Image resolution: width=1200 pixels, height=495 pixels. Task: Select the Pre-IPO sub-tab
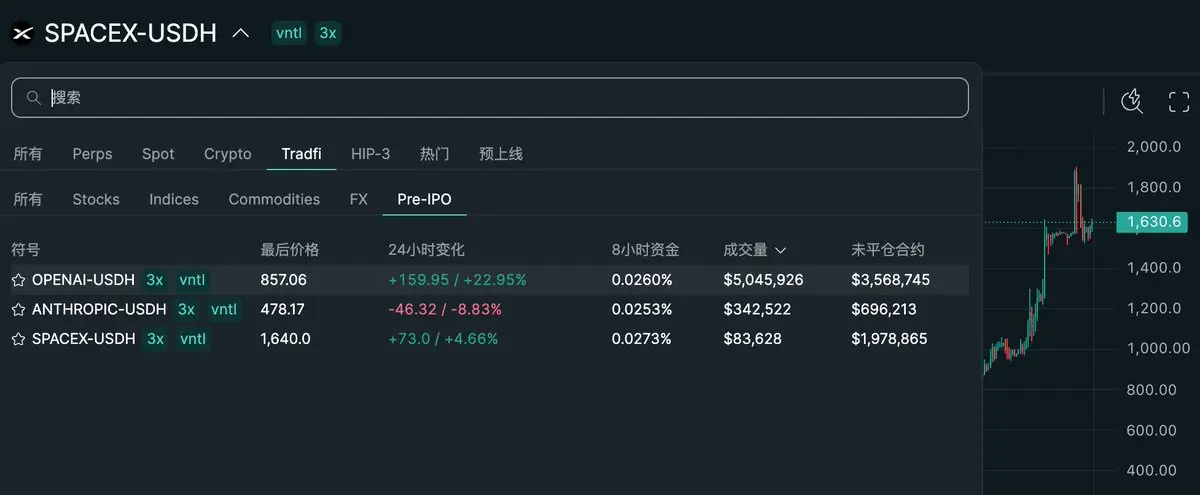coord(424,199)
